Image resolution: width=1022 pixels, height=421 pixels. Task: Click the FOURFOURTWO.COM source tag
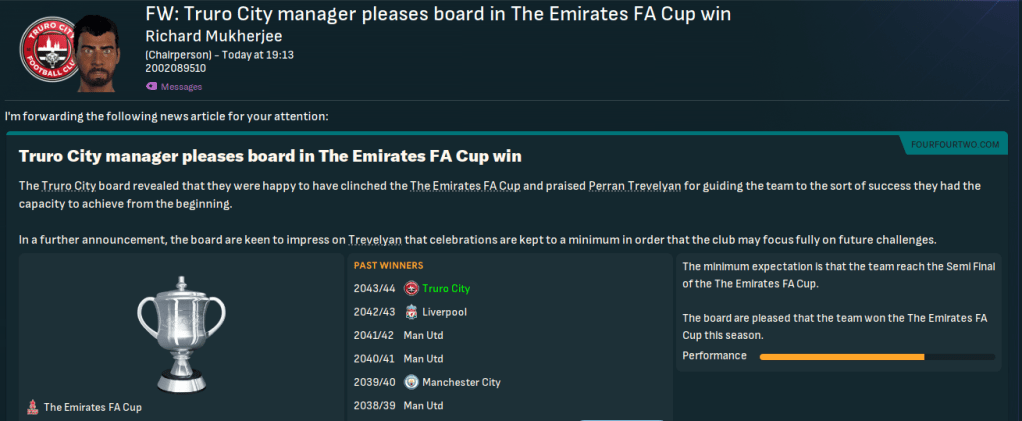click(960, 144)
